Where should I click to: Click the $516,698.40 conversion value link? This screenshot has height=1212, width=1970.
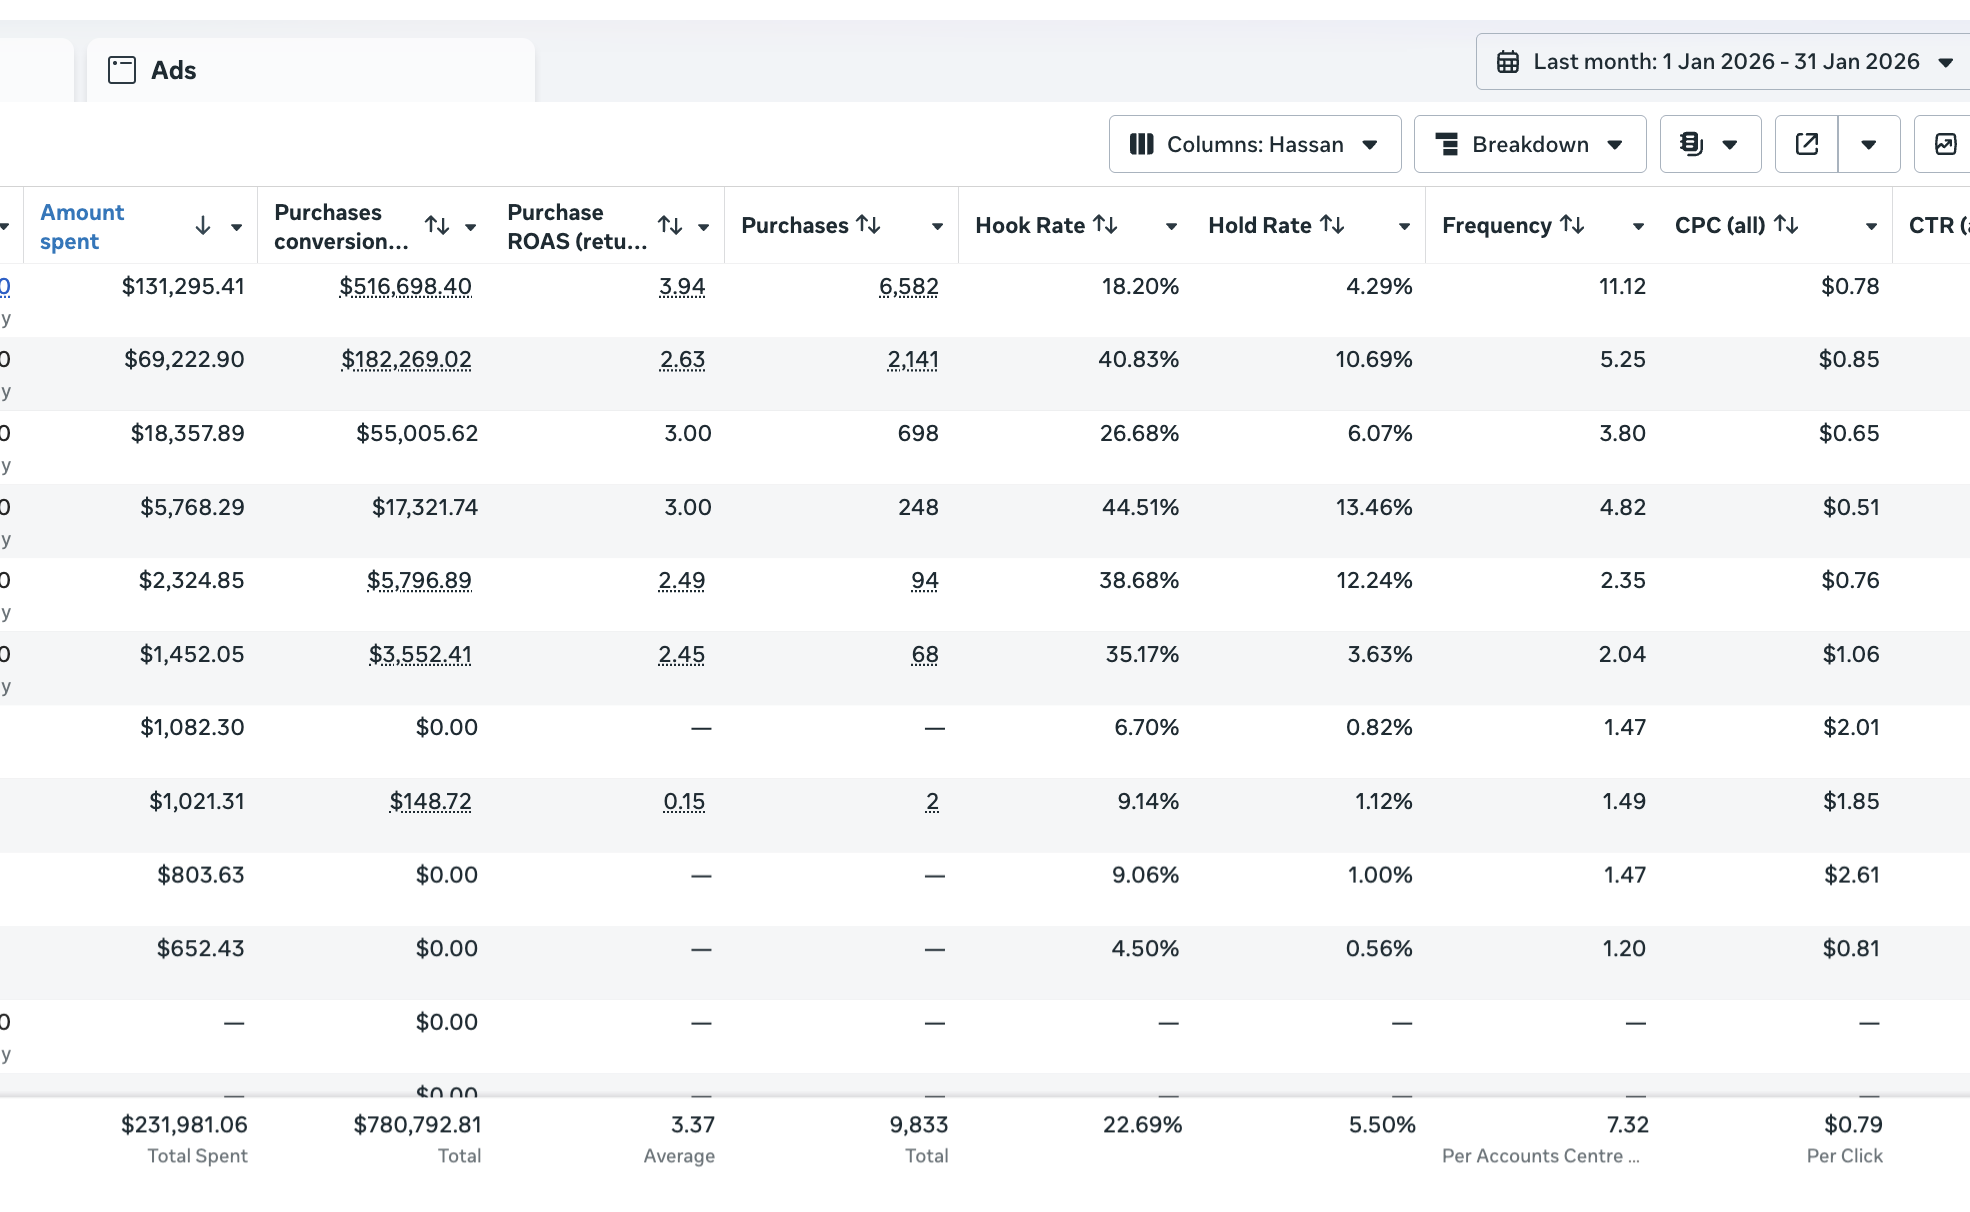(405, 287)
